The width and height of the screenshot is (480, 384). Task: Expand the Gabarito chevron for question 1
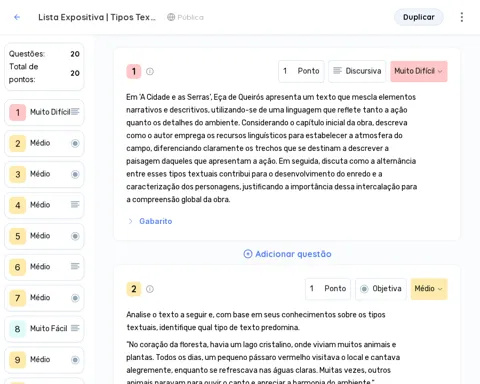(130, 221)
